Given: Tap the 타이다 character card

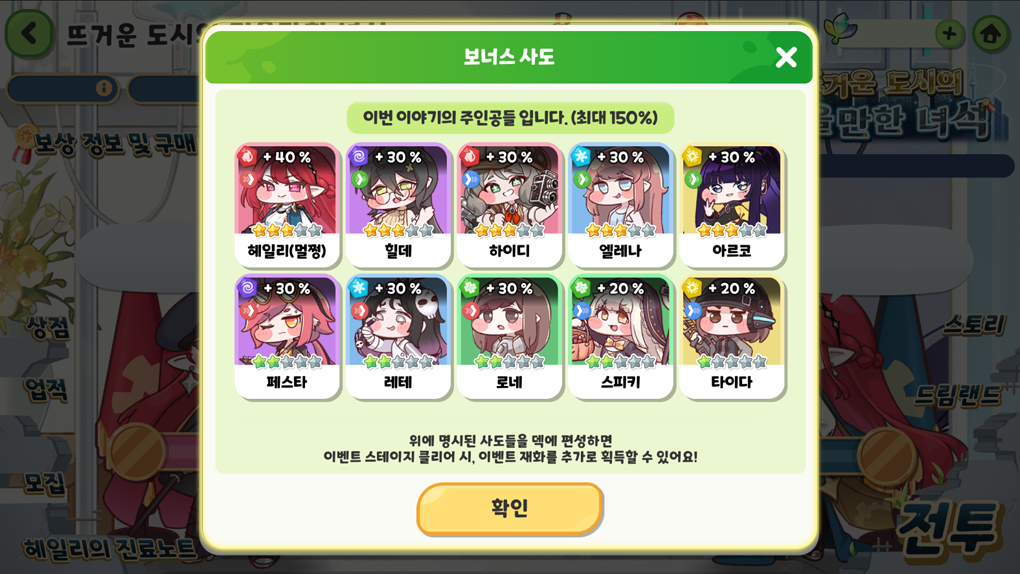Looking at the screenshot, I should [x=732, y=336].
